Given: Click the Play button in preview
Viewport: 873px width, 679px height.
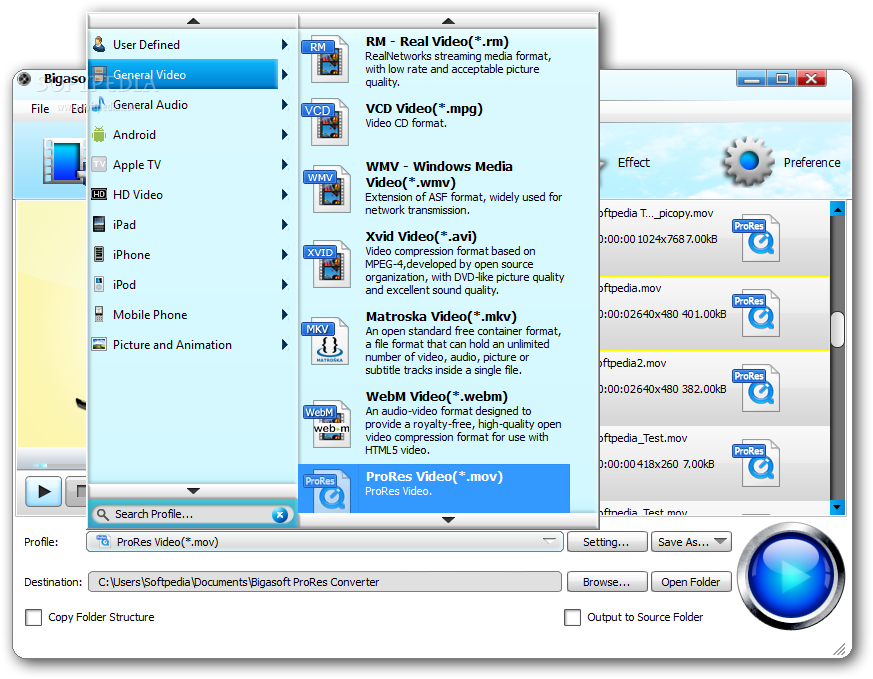Looking at the screenshot, I should click(x=43, y=491).
